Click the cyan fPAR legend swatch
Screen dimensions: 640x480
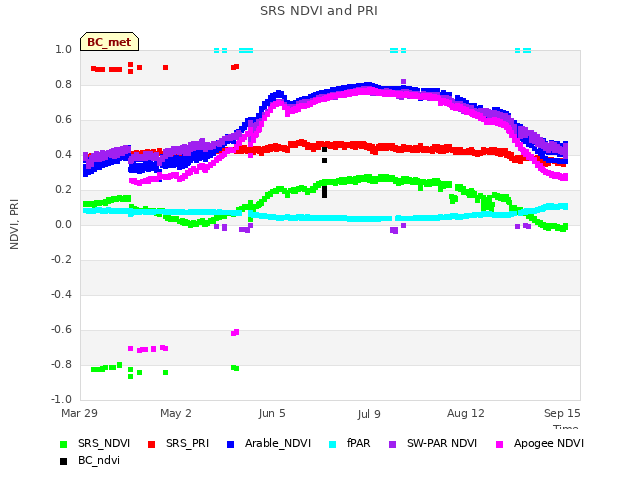[x=333, y=444]
